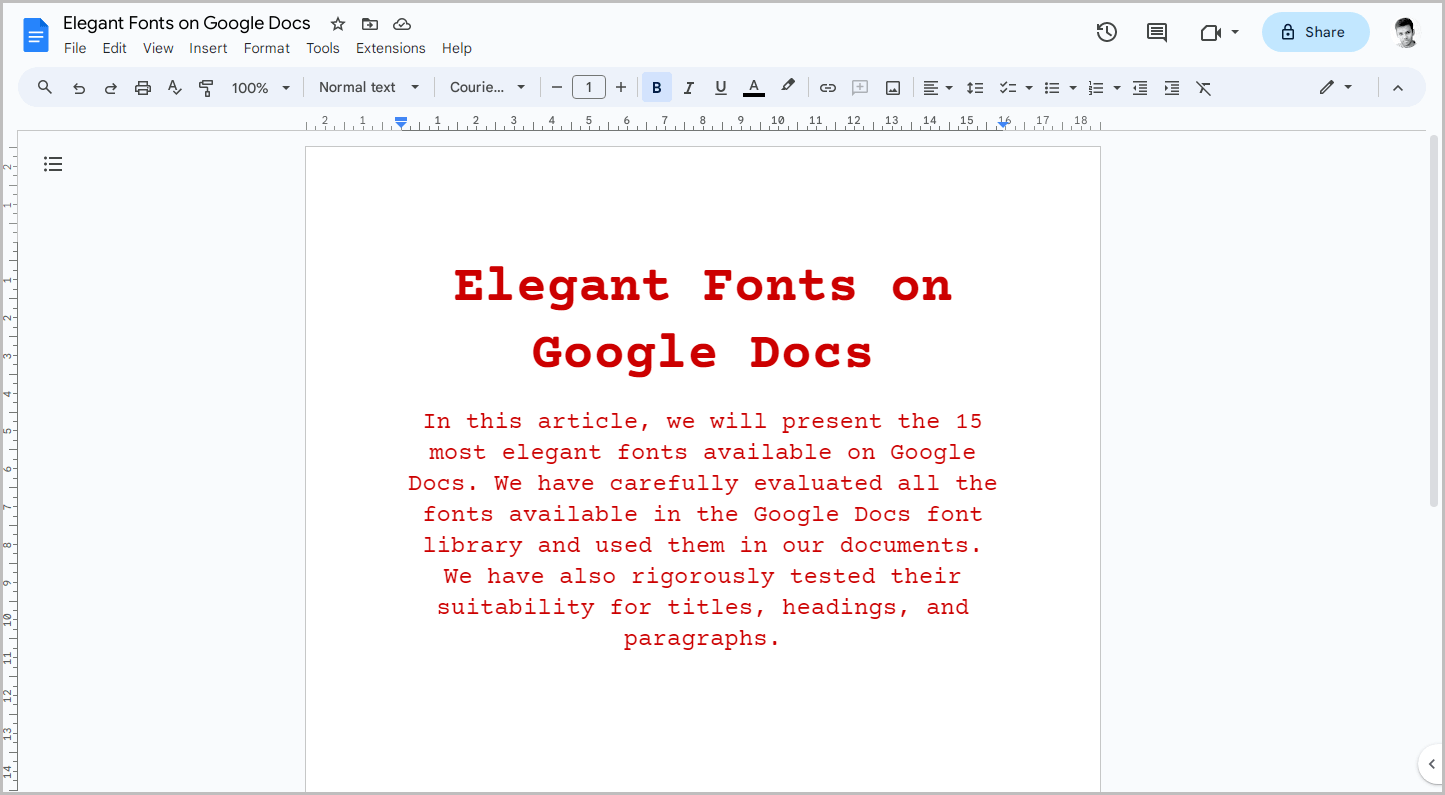The height and width of the screenshot is (795, 1445).
Task: Set the font size in the size field
Action: click(589, 87)
